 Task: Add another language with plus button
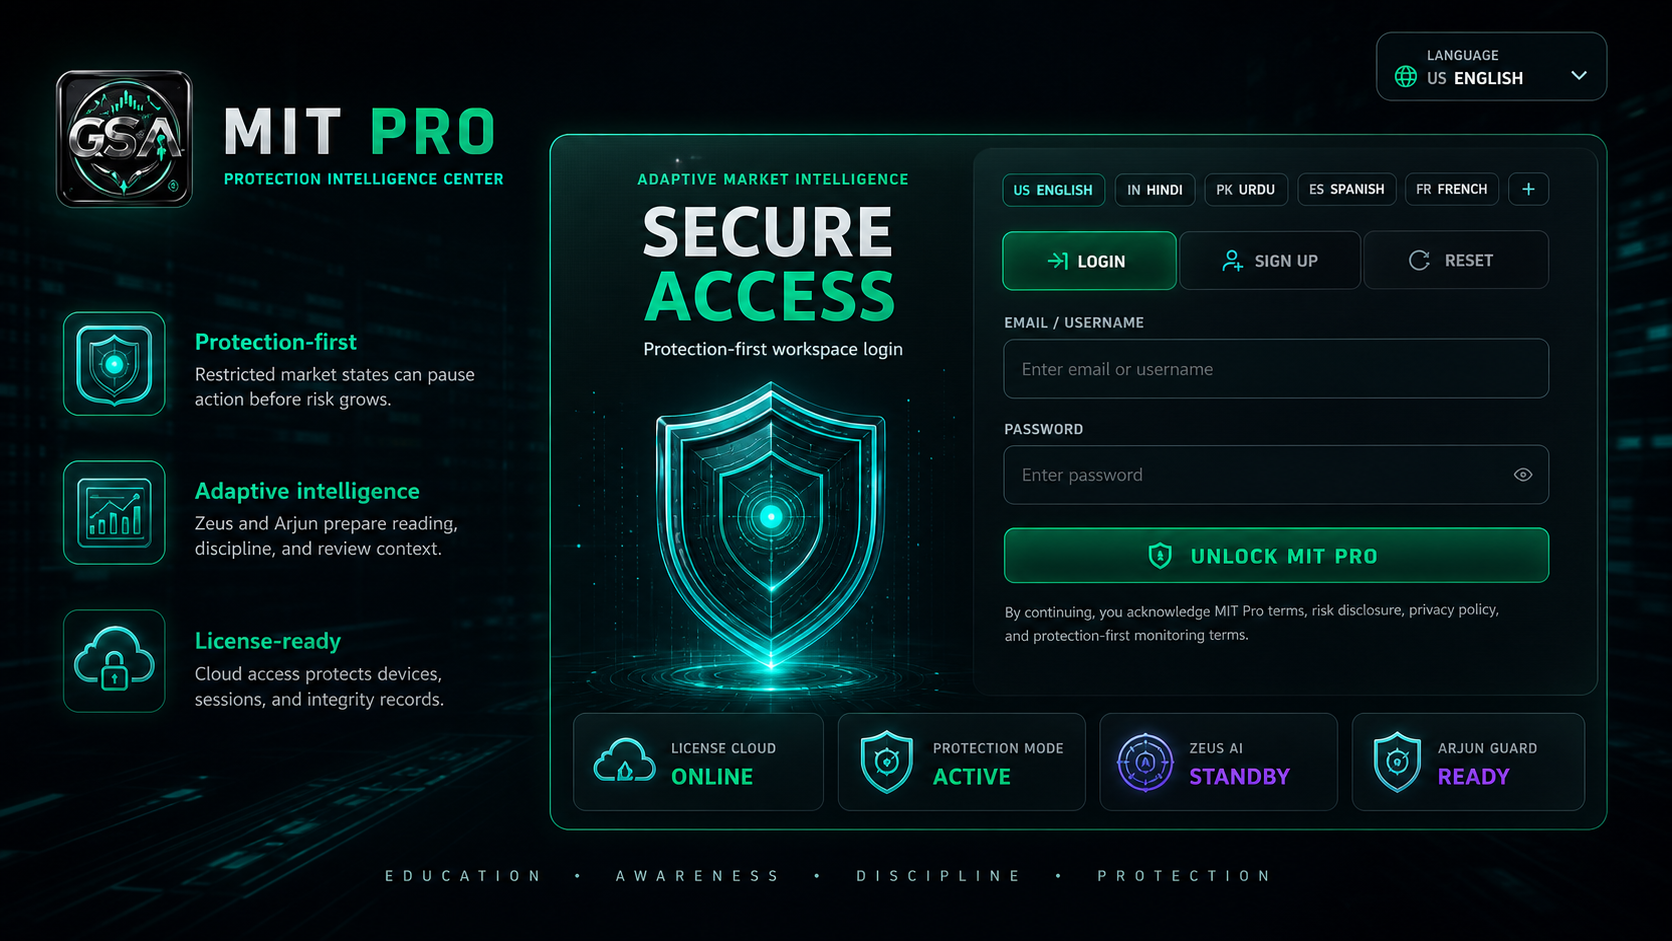1528,189
